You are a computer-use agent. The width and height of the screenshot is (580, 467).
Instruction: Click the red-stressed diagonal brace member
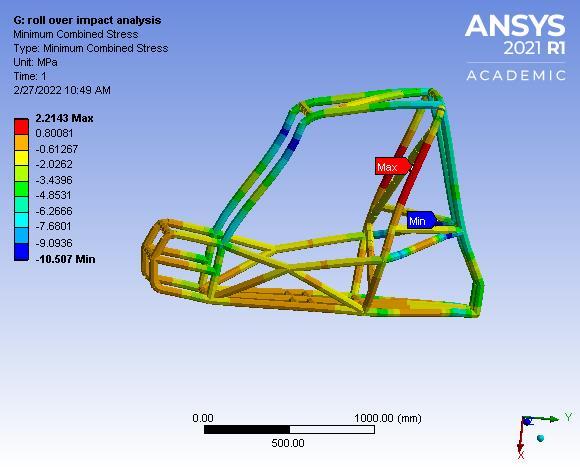(x=415, y=173)
